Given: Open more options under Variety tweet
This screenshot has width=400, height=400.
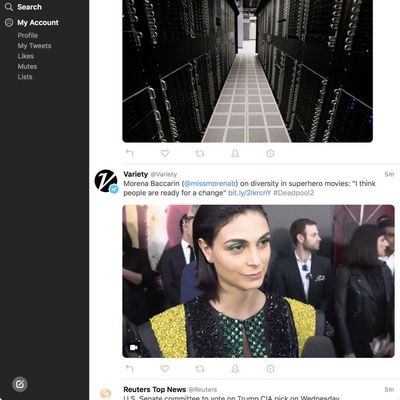Looking at the screenshot, I should (x=270, y=368).
